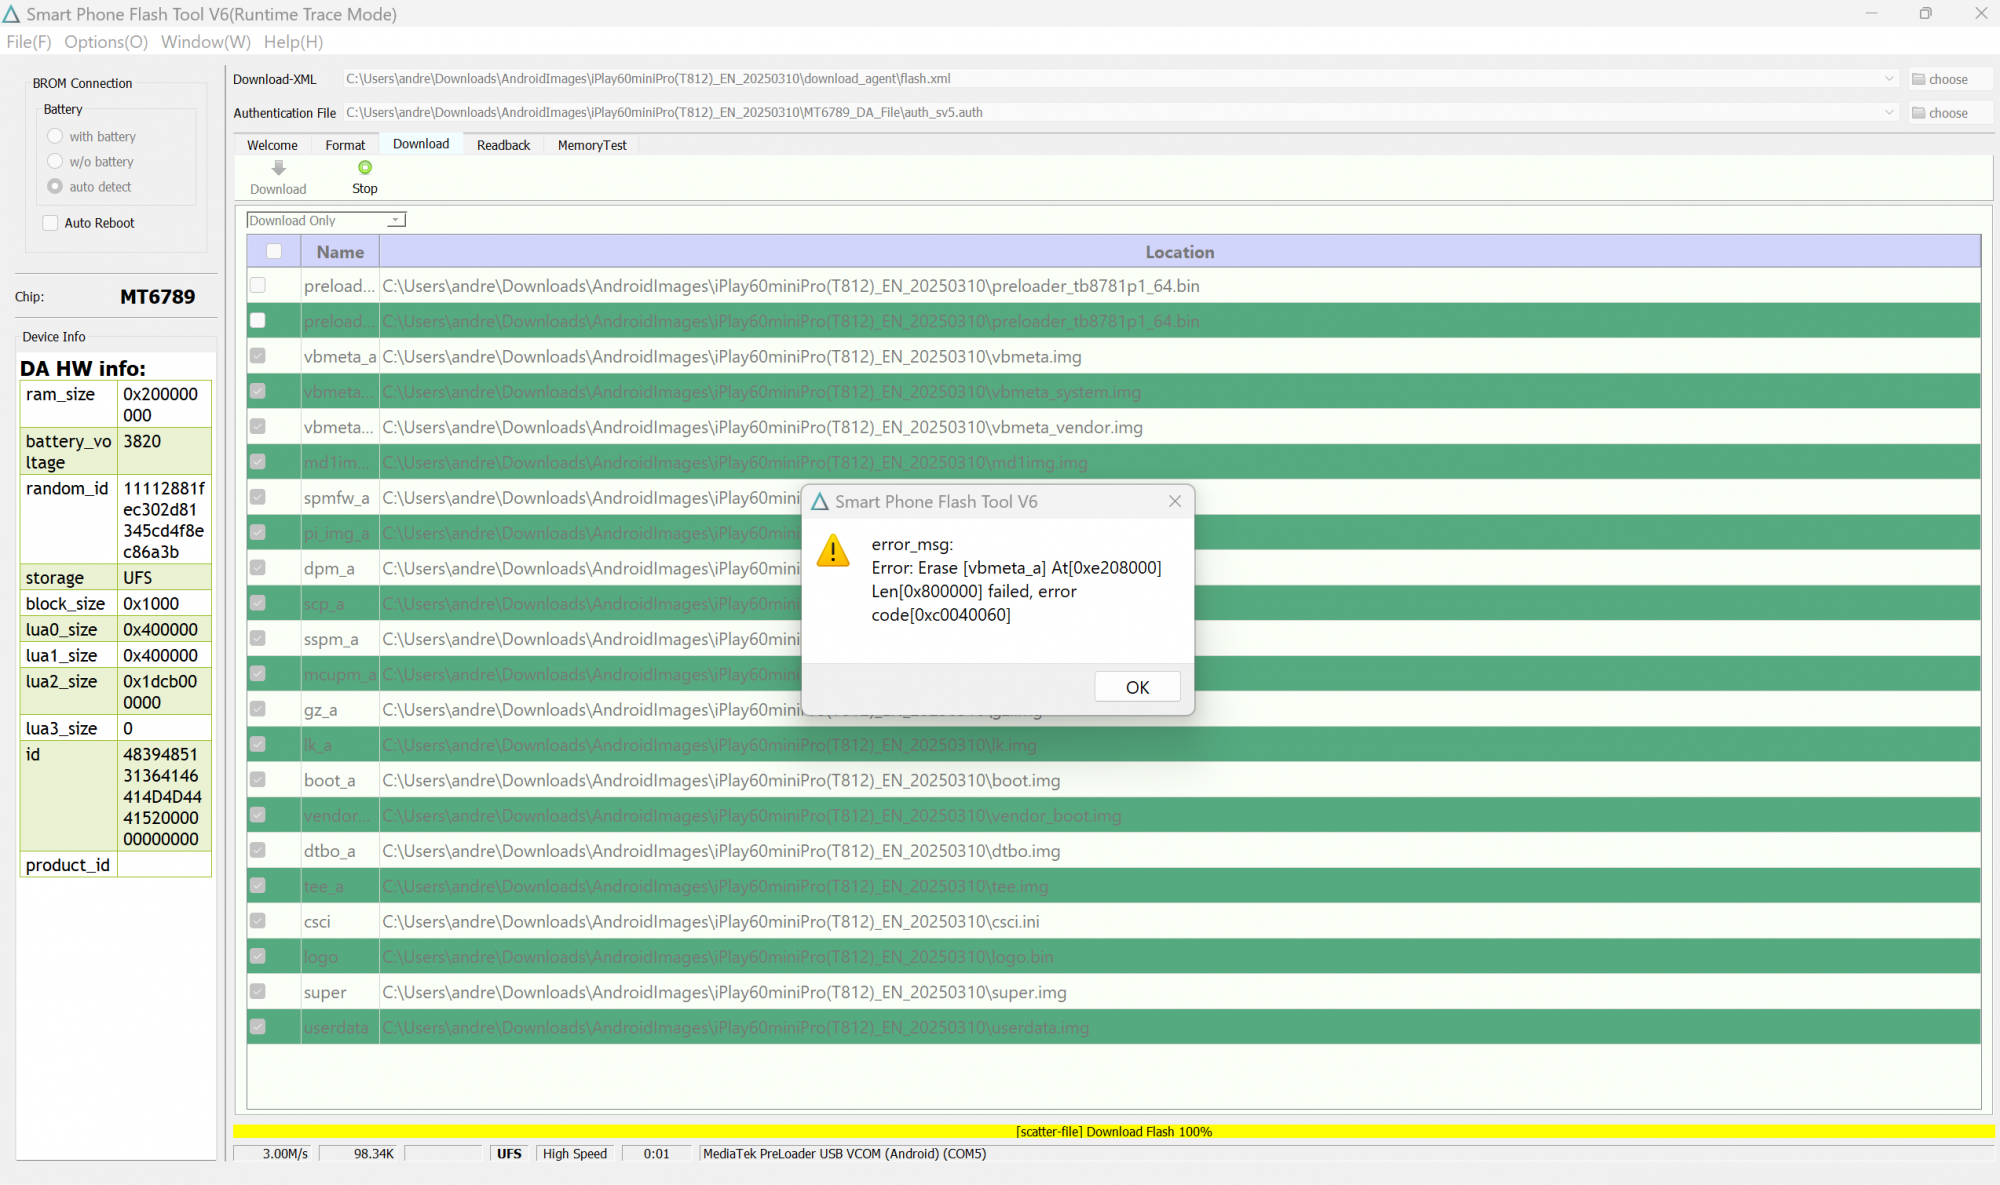Select the 'with battery' radio button
Screen dimensions: 2000x1185
pyautogui.click(x=57, y=136)
